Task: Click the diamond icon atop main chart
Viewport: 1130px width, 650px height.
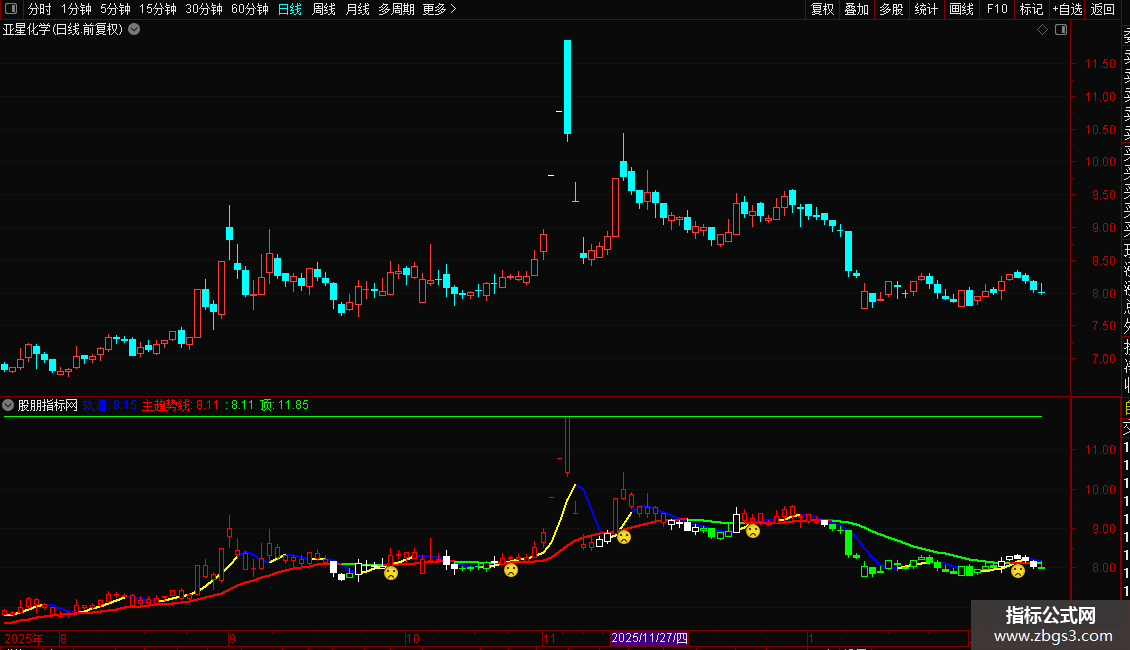Action: pyautogui.click(x=1042, y=30)
